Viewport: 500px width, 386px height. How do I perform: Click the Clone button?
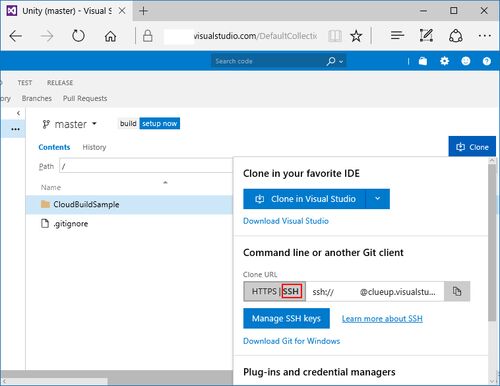pyautogui.click(x=472, y=147)
